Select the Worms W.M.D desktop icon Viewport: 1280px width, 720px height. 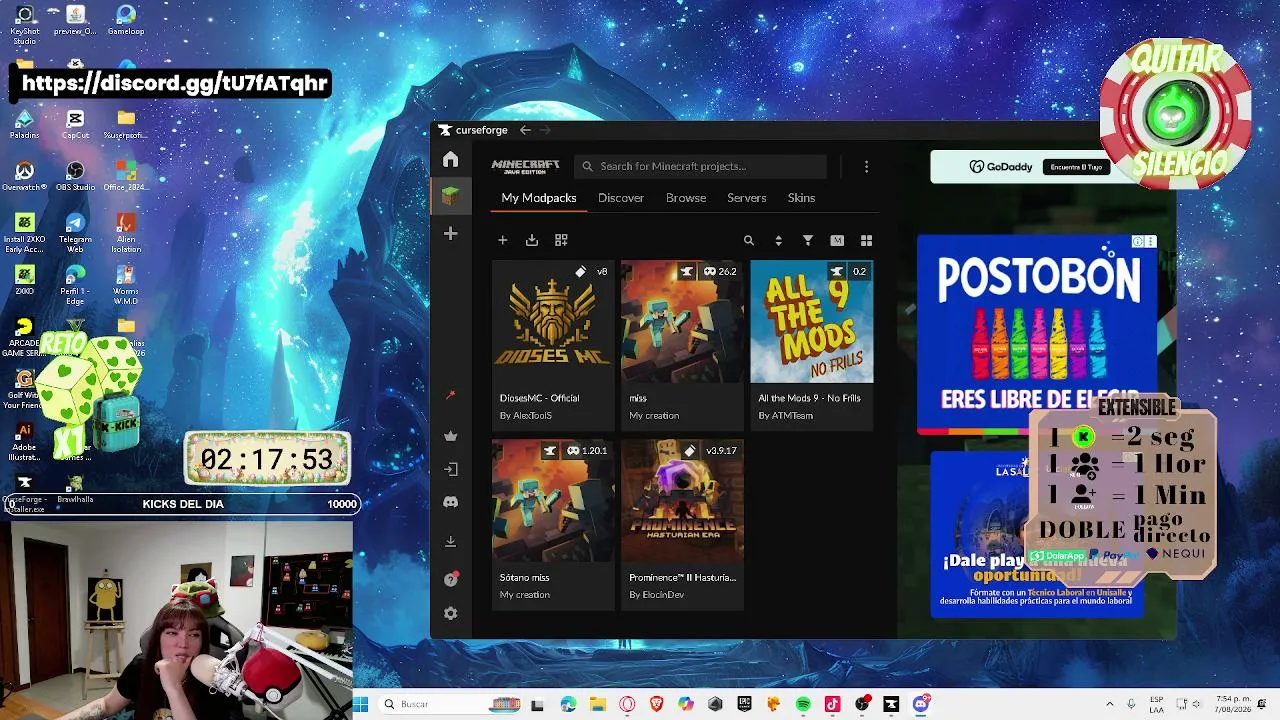[125, 285]
